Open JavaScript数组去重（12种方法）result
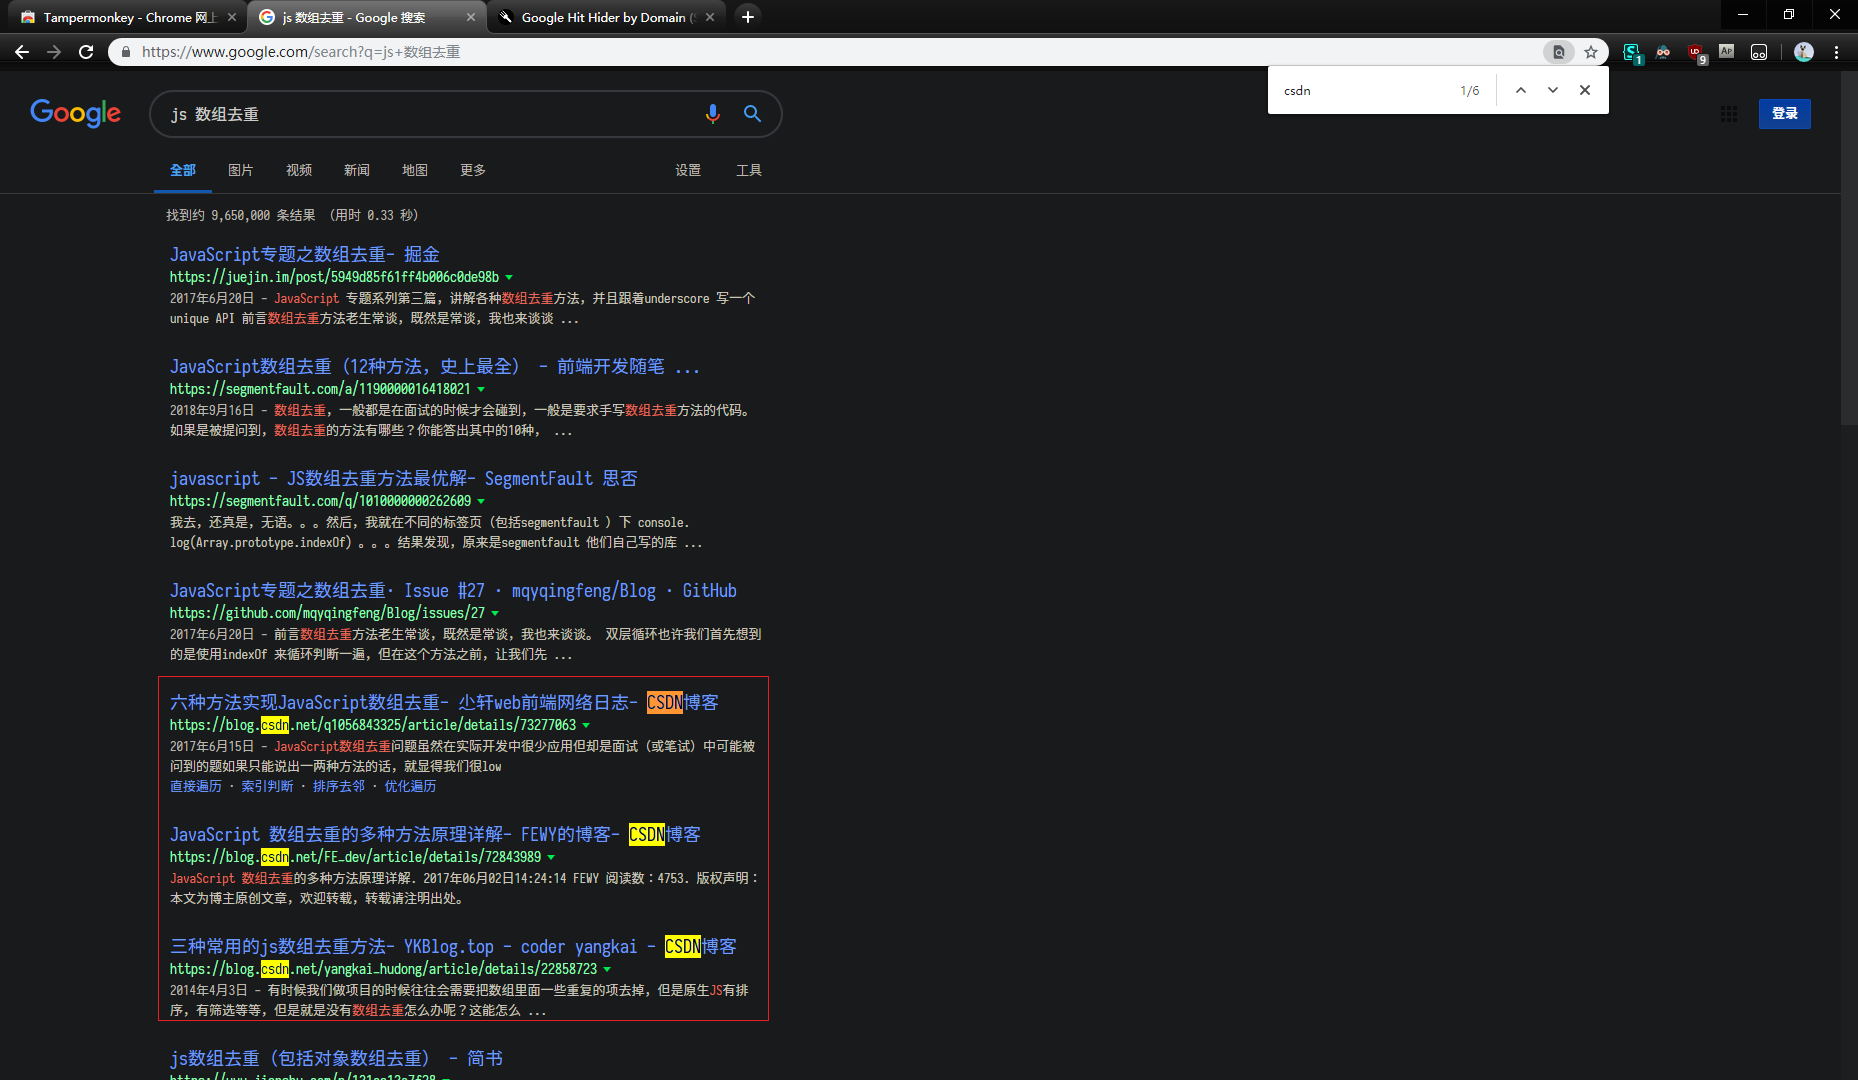Viewport: 1858px width, 1080px height. 435,366
